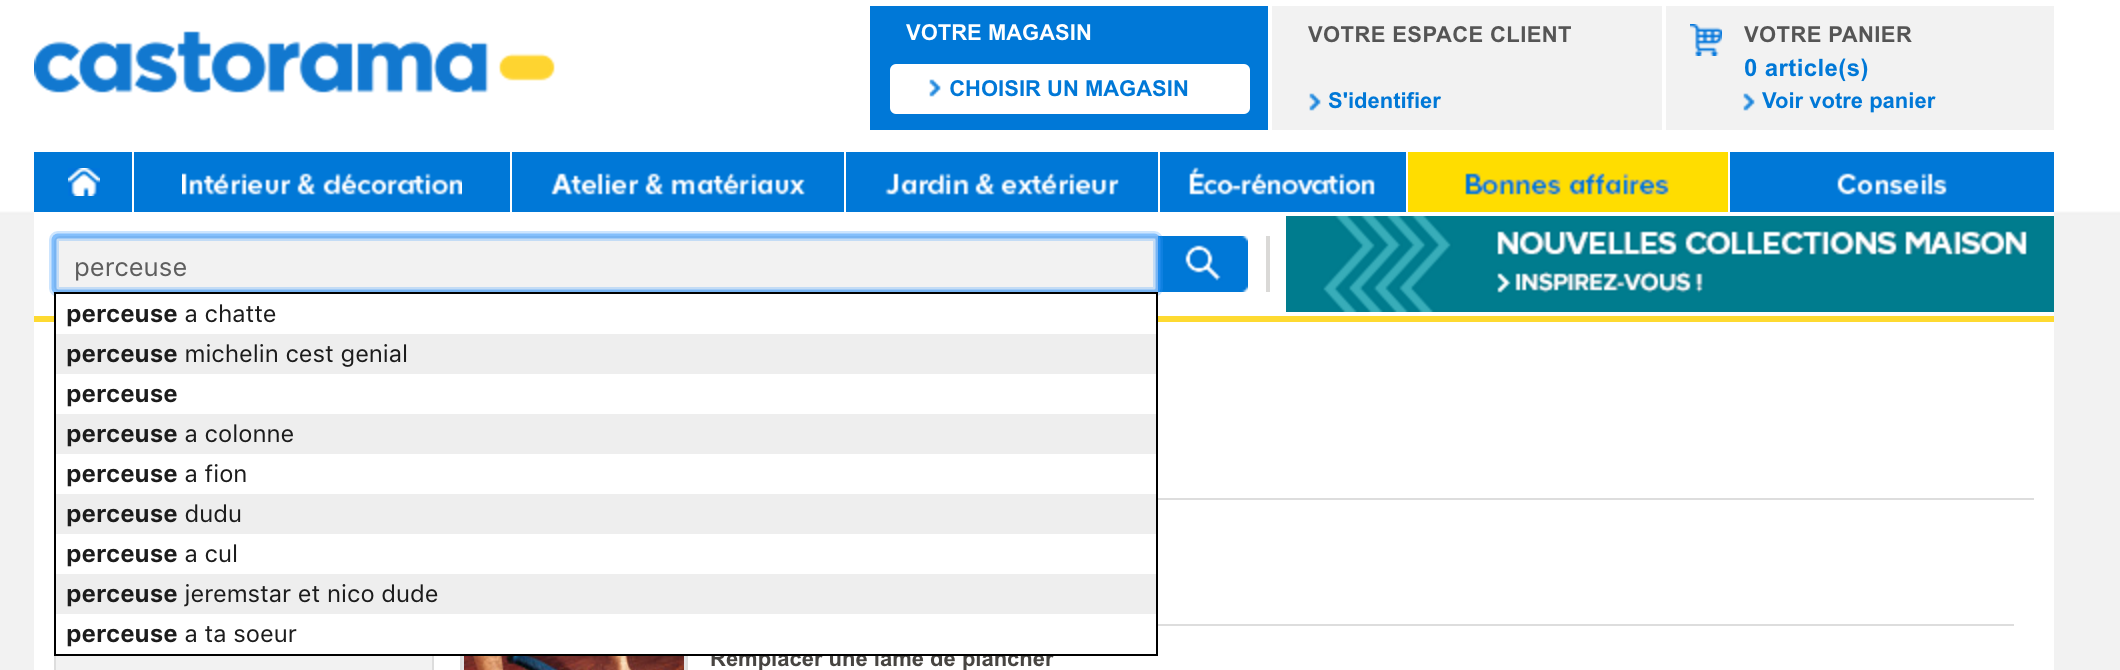Go to the Éco-rénovation section
This screenshot has height=670, width=2120.
point(1282,184)
